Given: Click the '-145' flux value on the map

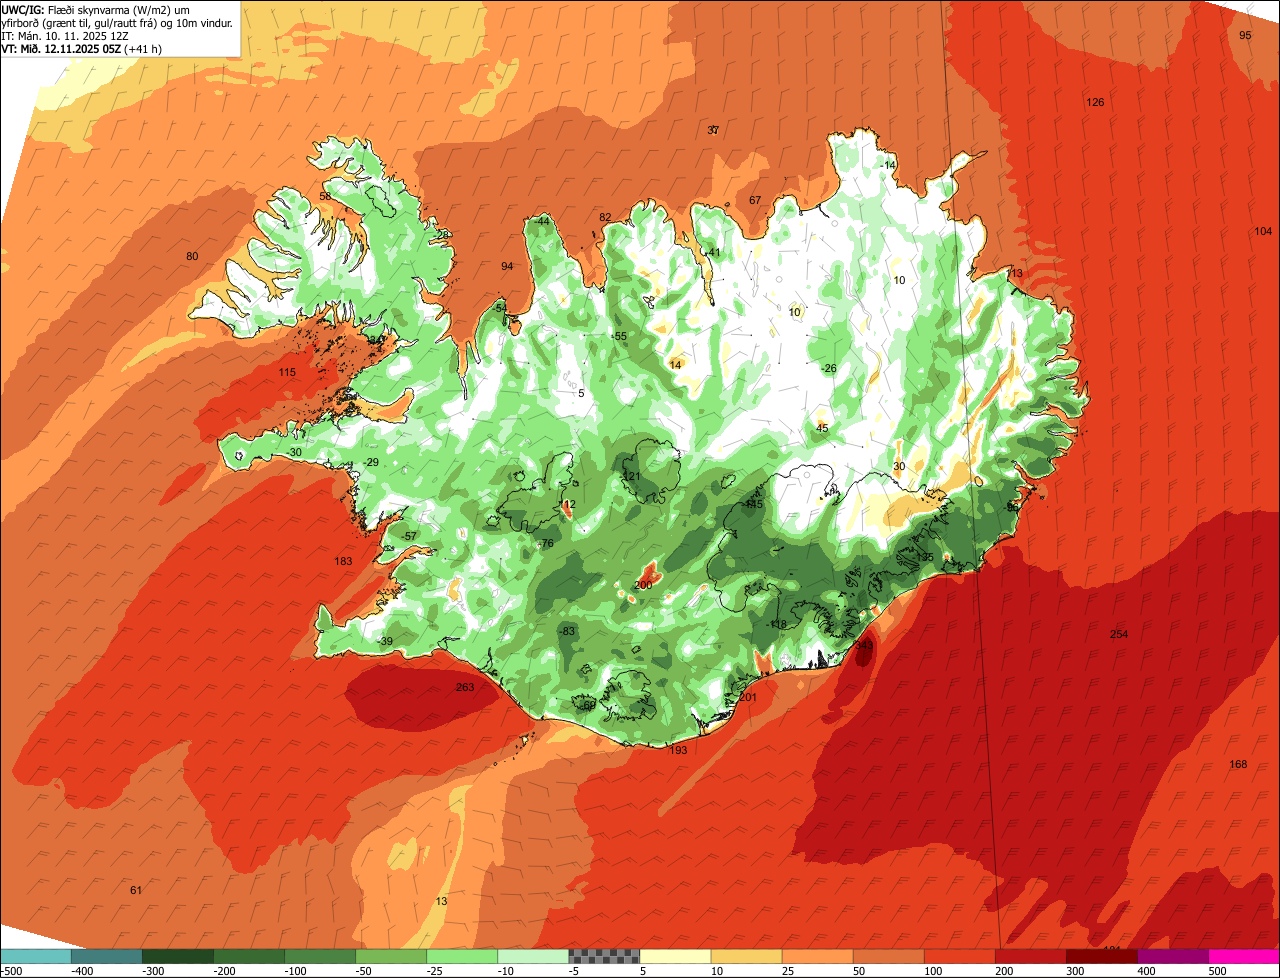Looking at the screenshot, I should click(753, 504).
